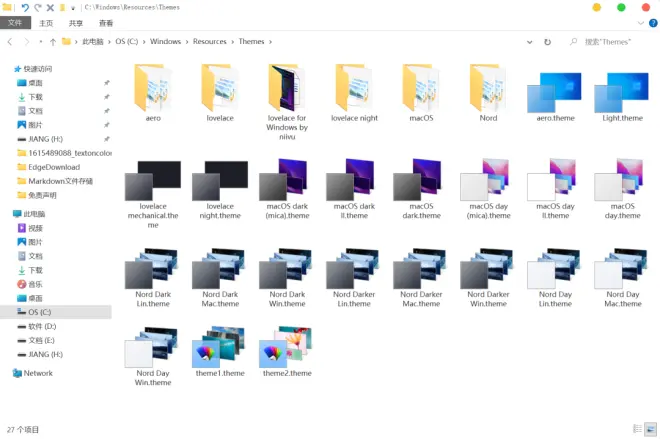
Task: Open the aero folder
Action: coord(153,93)
